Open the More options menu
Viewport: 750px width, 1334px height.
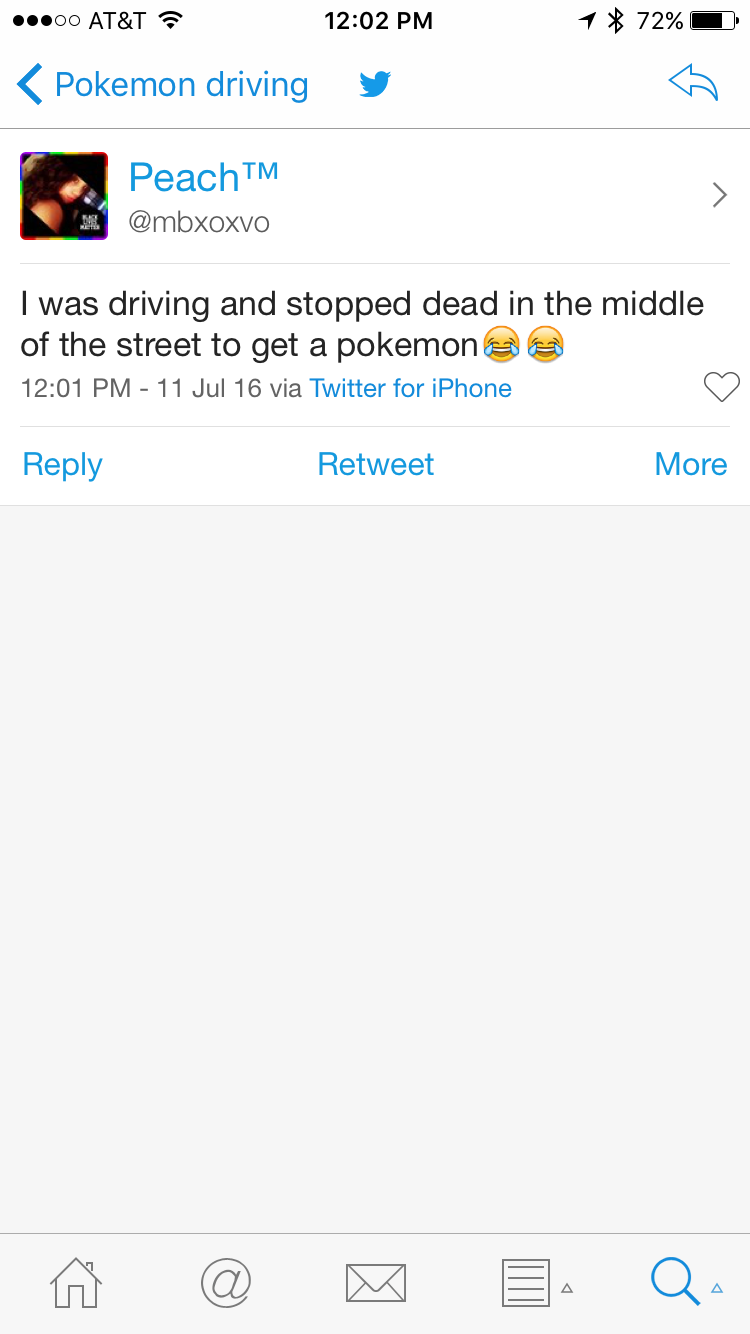[x=690, y=464]
